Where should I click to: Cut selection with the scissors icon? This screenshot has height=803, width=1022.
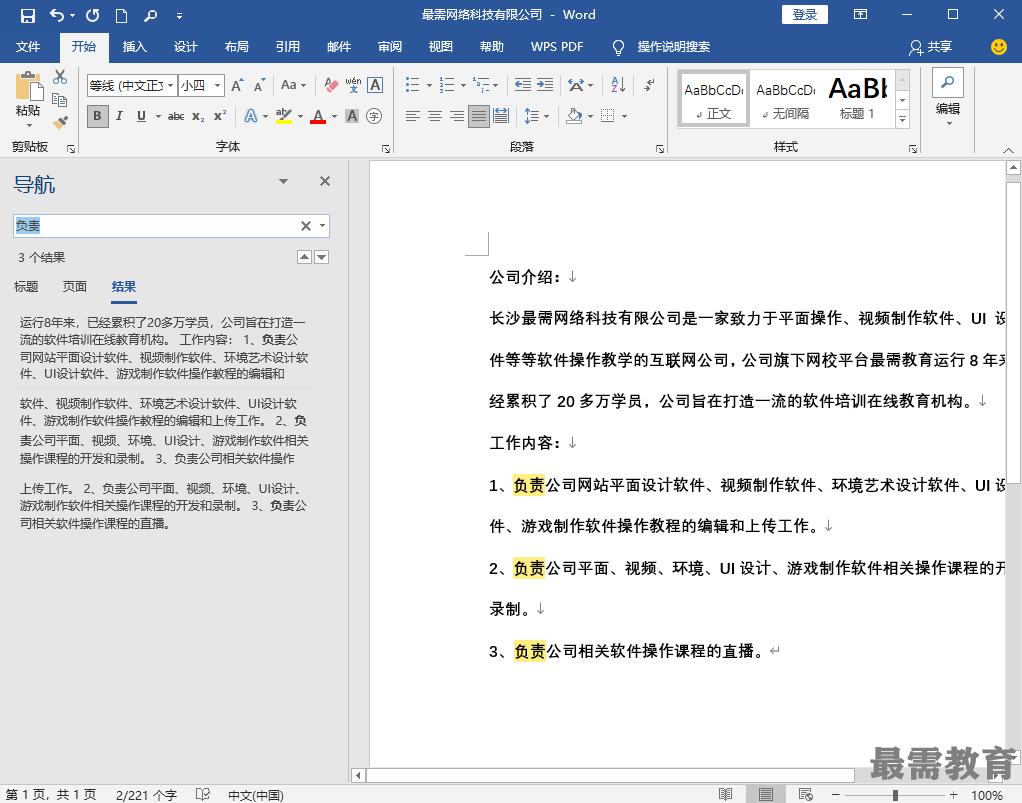click(60, 77)
